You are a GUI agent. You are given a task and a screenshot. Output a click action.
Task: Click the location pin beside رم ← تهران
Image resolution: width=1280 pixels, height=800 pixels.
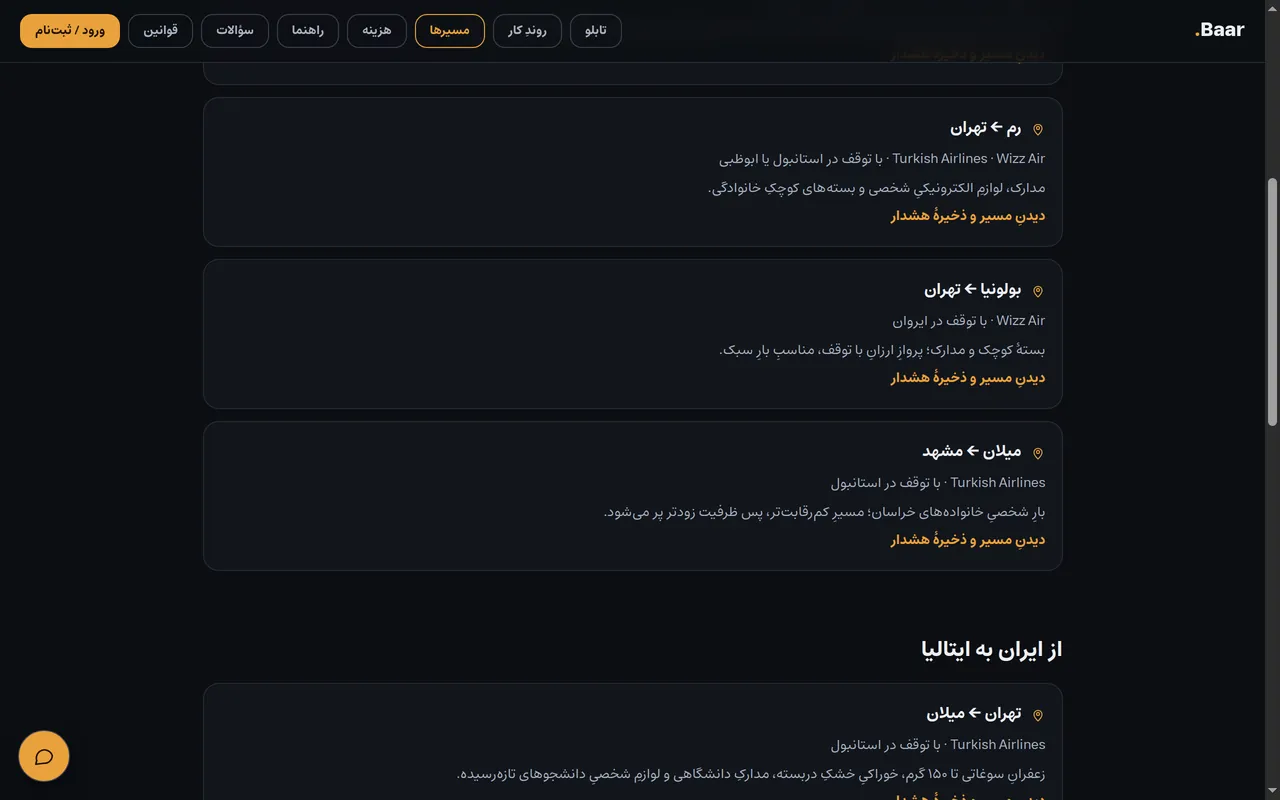(x=1038, y=130)
